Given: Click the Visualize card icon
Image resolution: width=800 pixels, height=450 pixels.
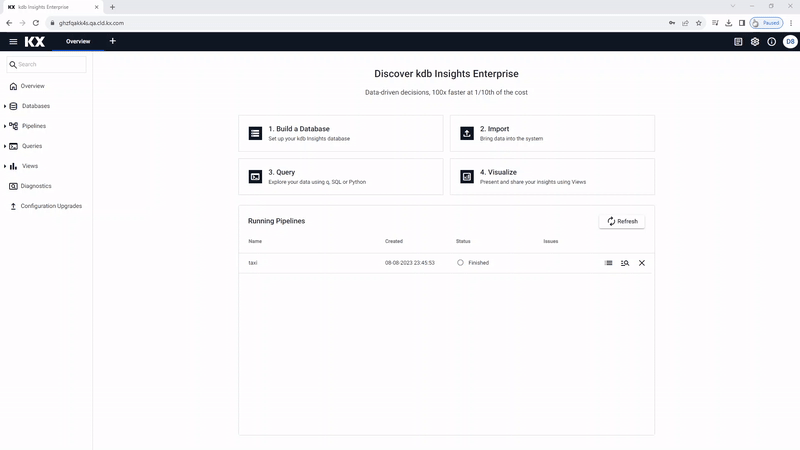Looking at the screenshot, I should [x=467, y=177].
